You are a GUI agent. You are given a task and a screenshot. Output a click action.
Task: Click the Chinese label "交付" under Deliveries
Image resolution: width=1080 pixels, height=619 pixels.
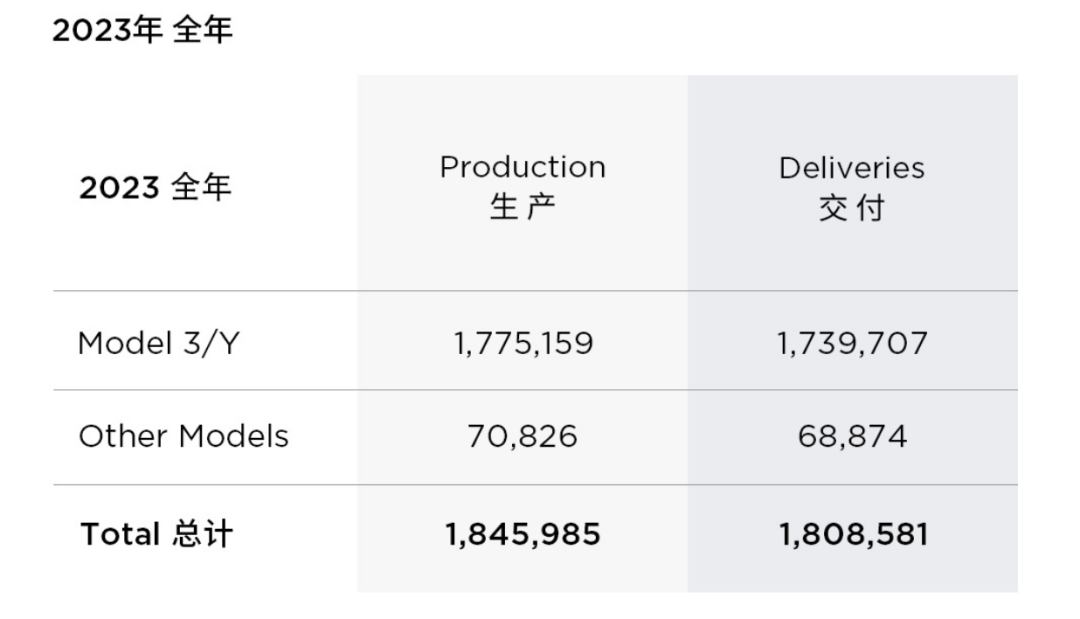click(852, 209)
